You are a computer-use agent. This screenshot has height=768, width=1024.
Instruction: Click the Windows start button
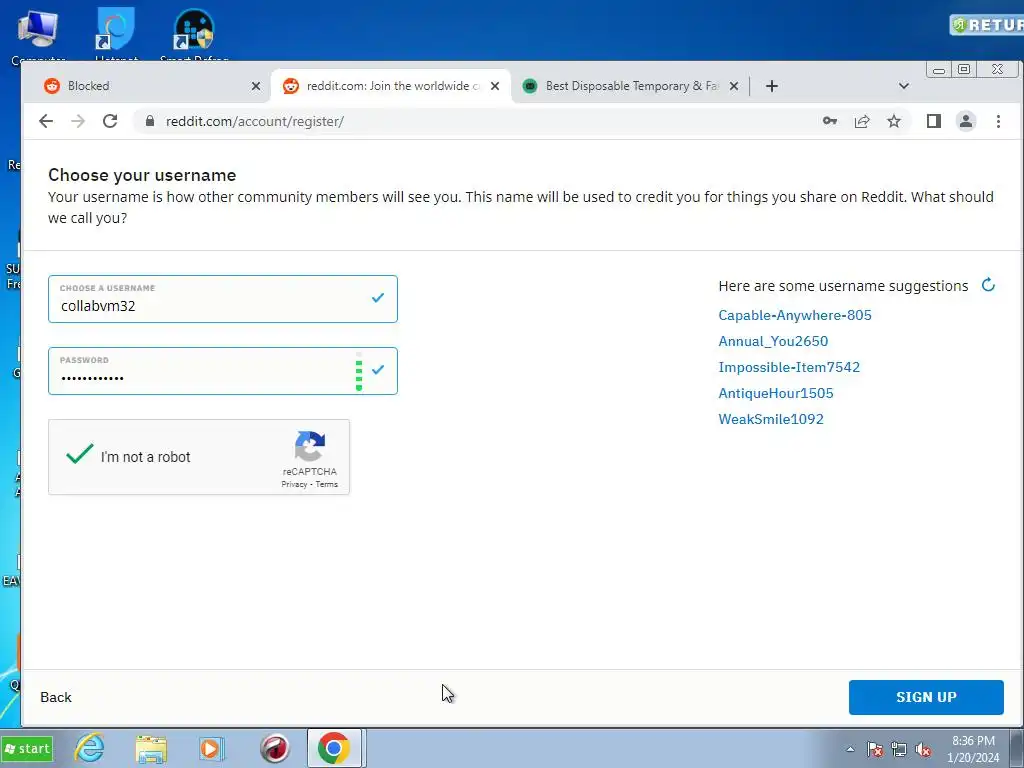27,748
